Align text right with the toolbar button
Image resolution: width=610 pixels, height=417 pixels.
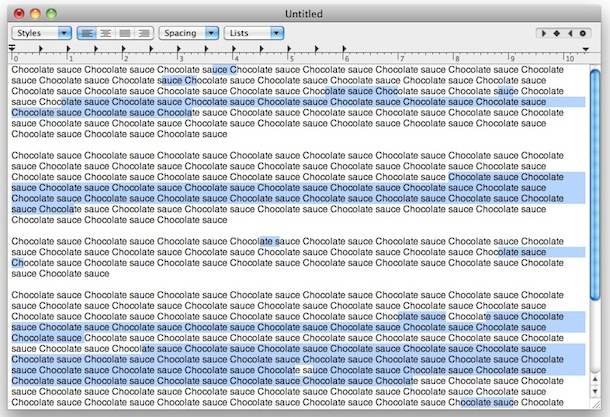[144, 33]
